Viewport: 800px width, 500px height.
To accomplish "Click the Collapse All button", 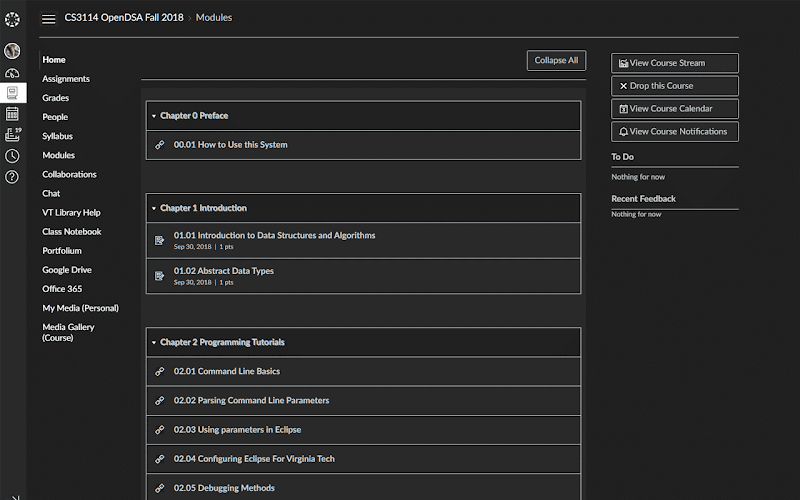I will coord(556,60).
